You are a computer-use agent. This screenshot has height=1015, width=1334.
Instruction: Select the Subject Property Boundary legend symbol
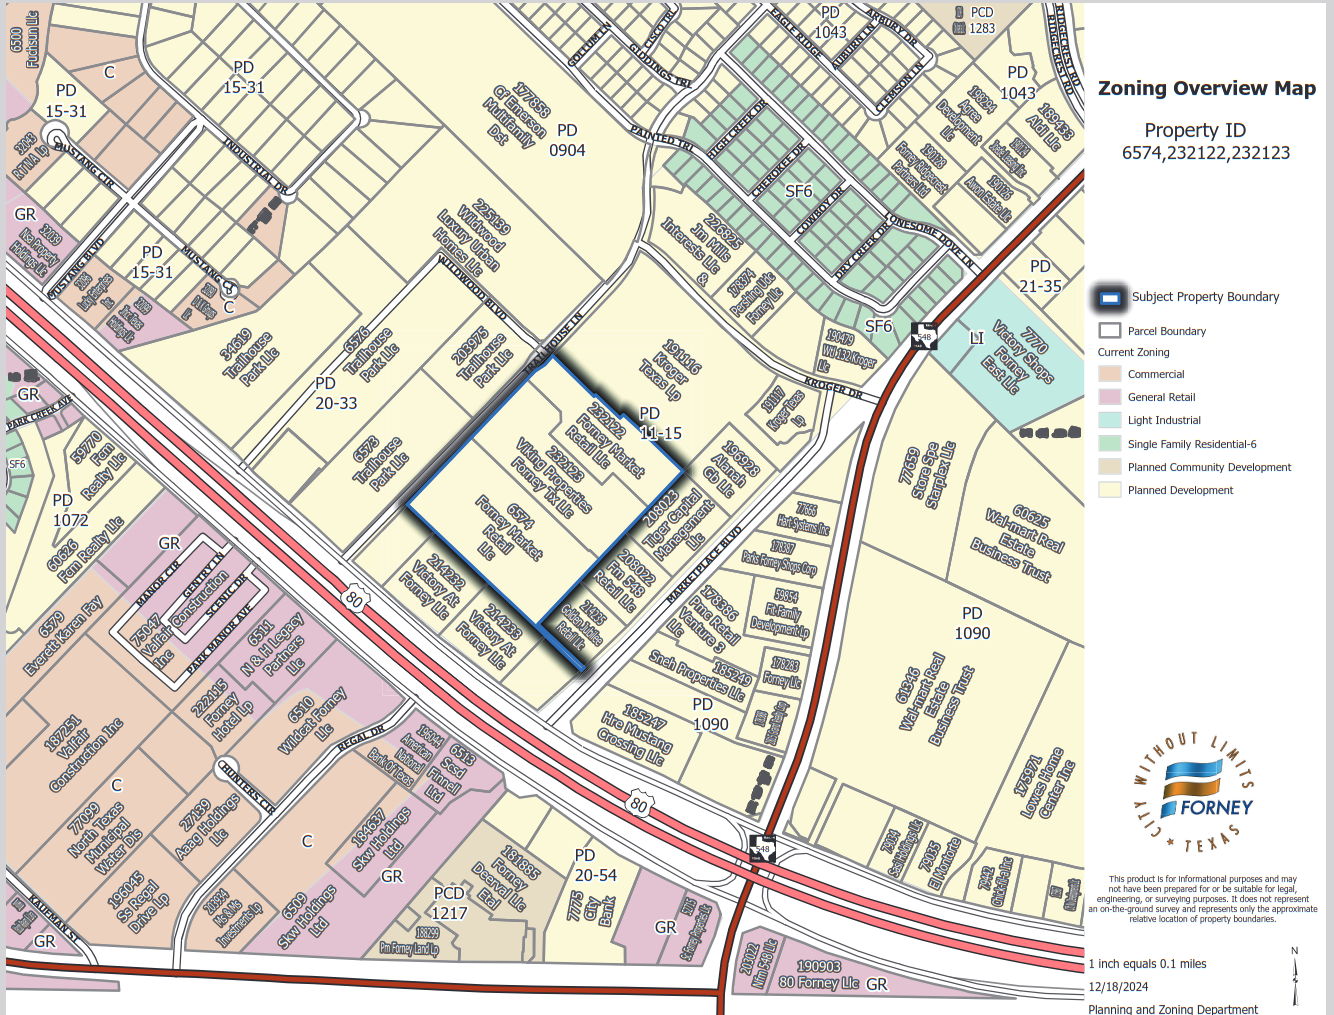(1109, 298)
